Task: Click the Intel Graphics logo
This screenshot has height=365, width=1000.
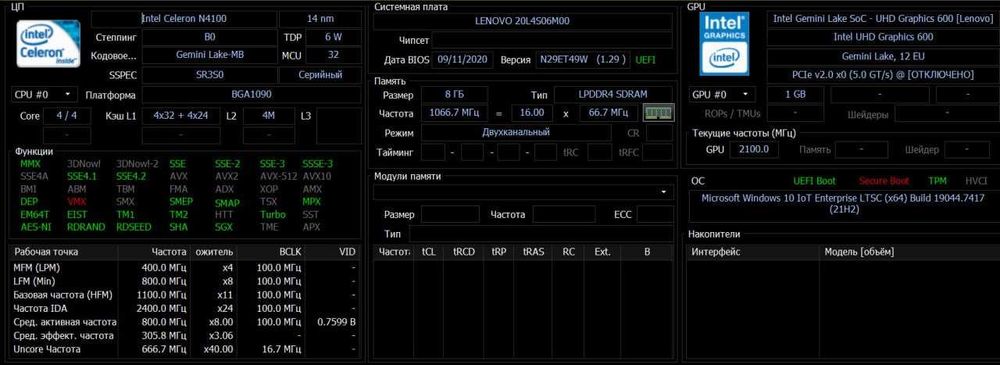Action: tap(724, 43)
